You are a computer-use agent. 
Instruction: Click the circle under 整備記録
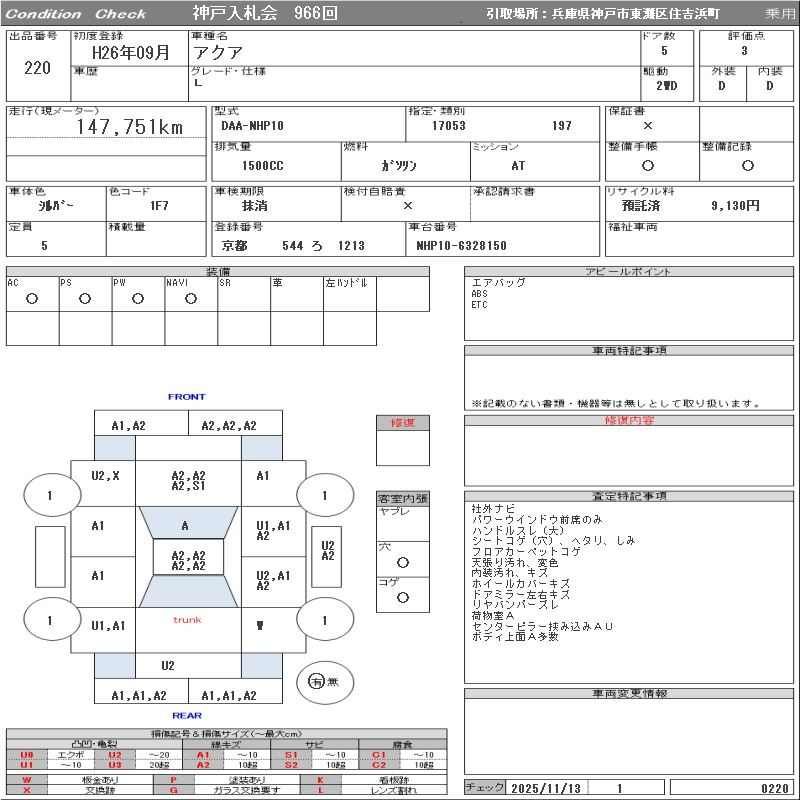746,166
